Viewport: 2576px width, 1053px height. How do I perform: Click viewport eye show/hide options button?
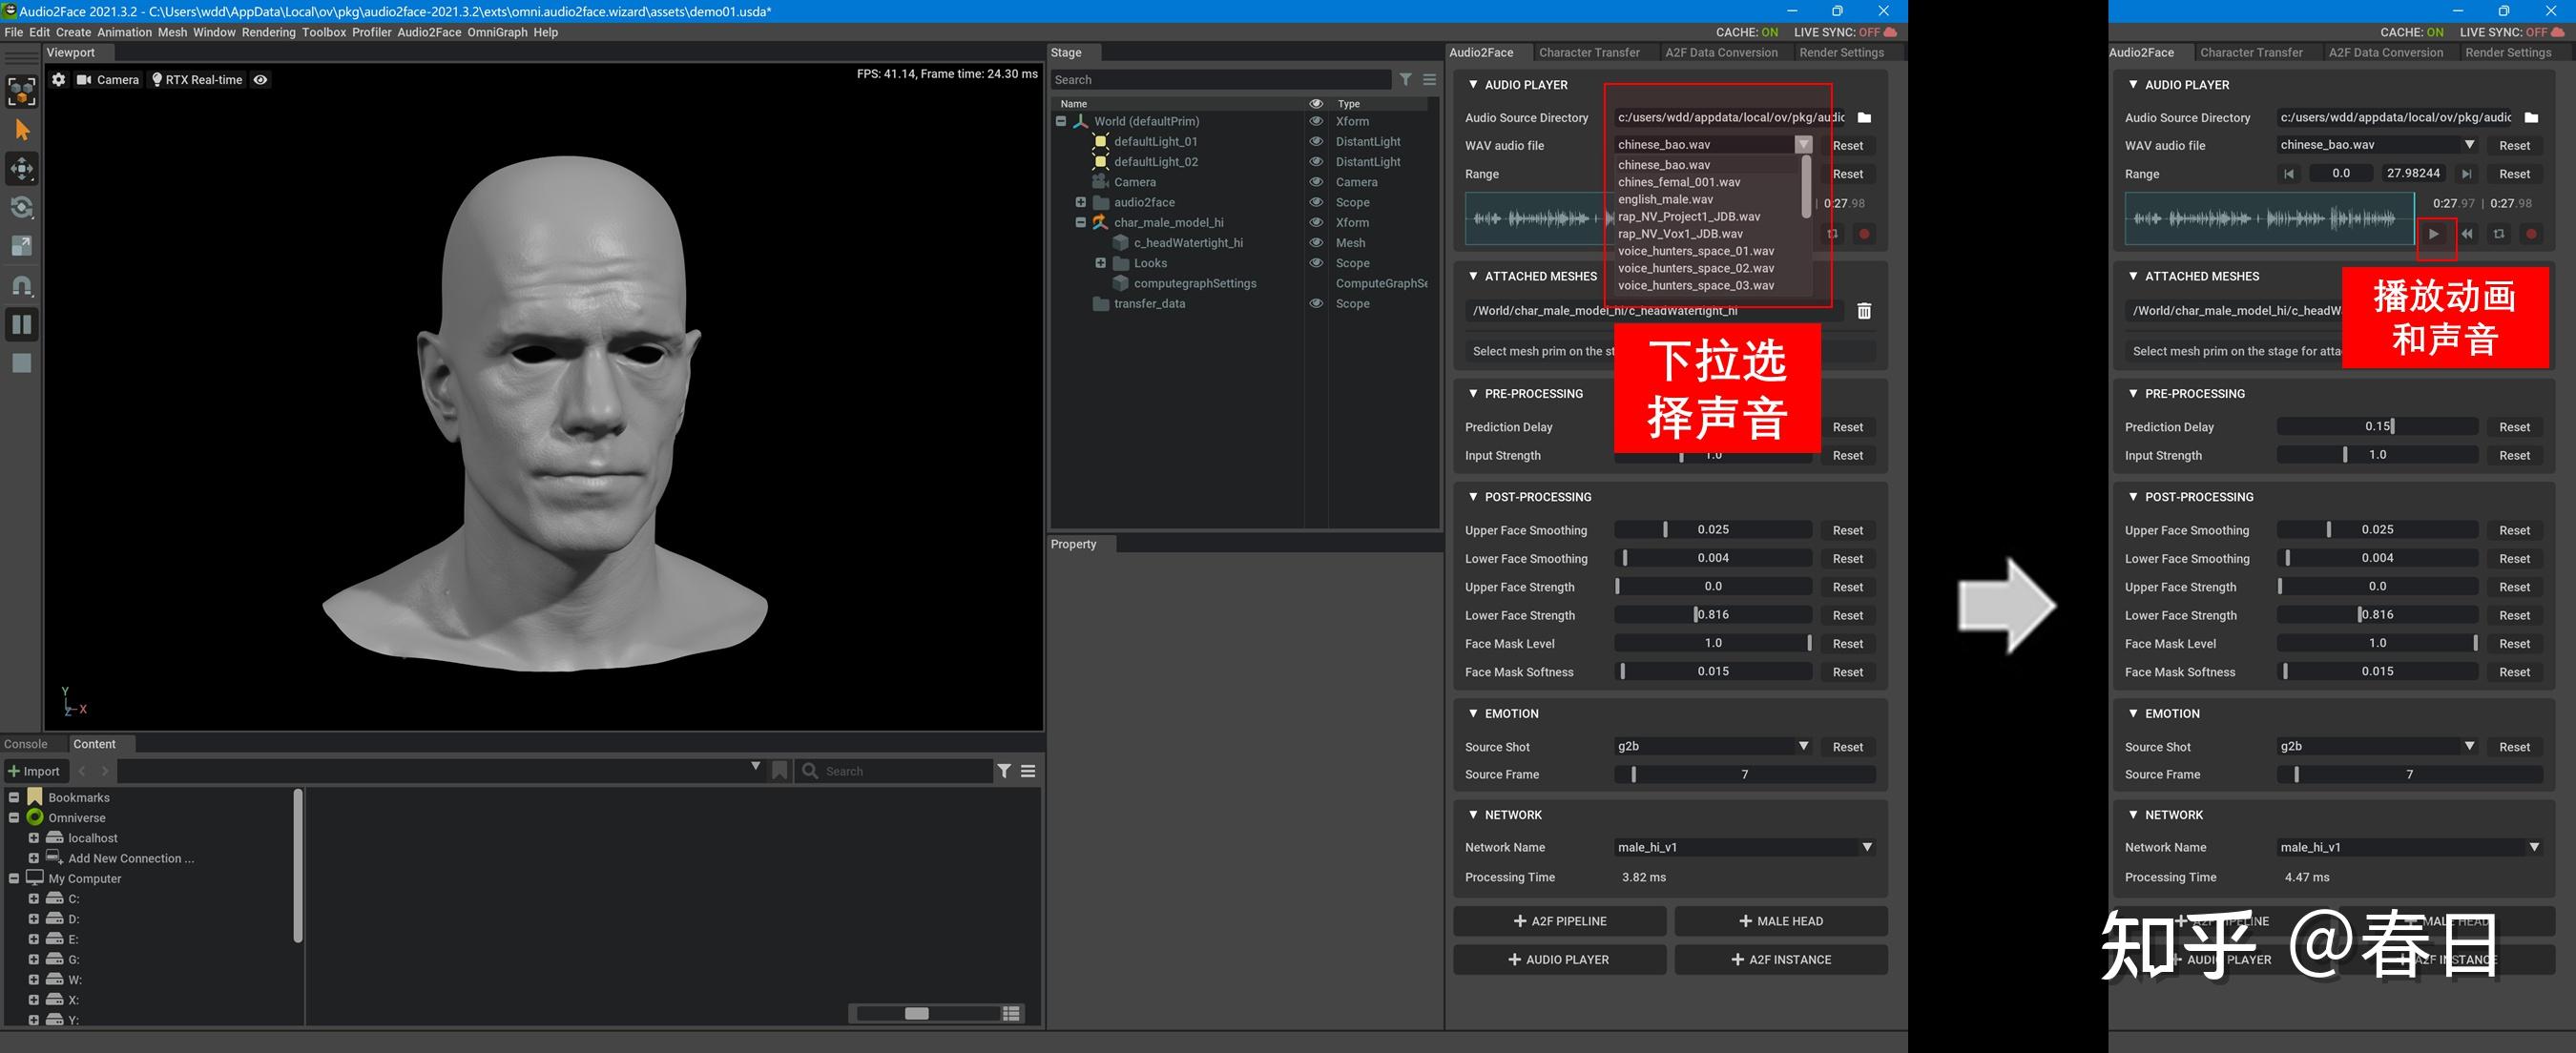(x=260, y=80)
